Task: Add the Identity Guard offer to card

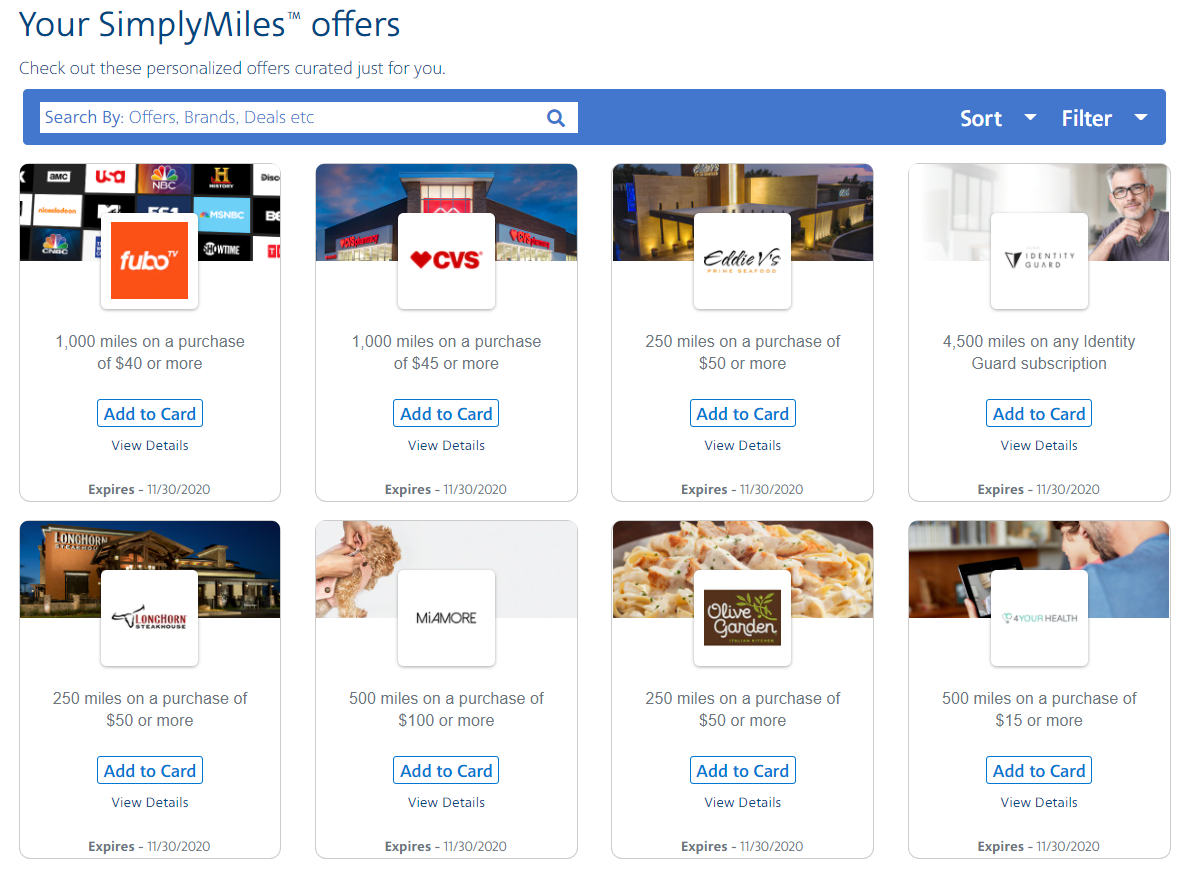Action: click(1039, 413)
